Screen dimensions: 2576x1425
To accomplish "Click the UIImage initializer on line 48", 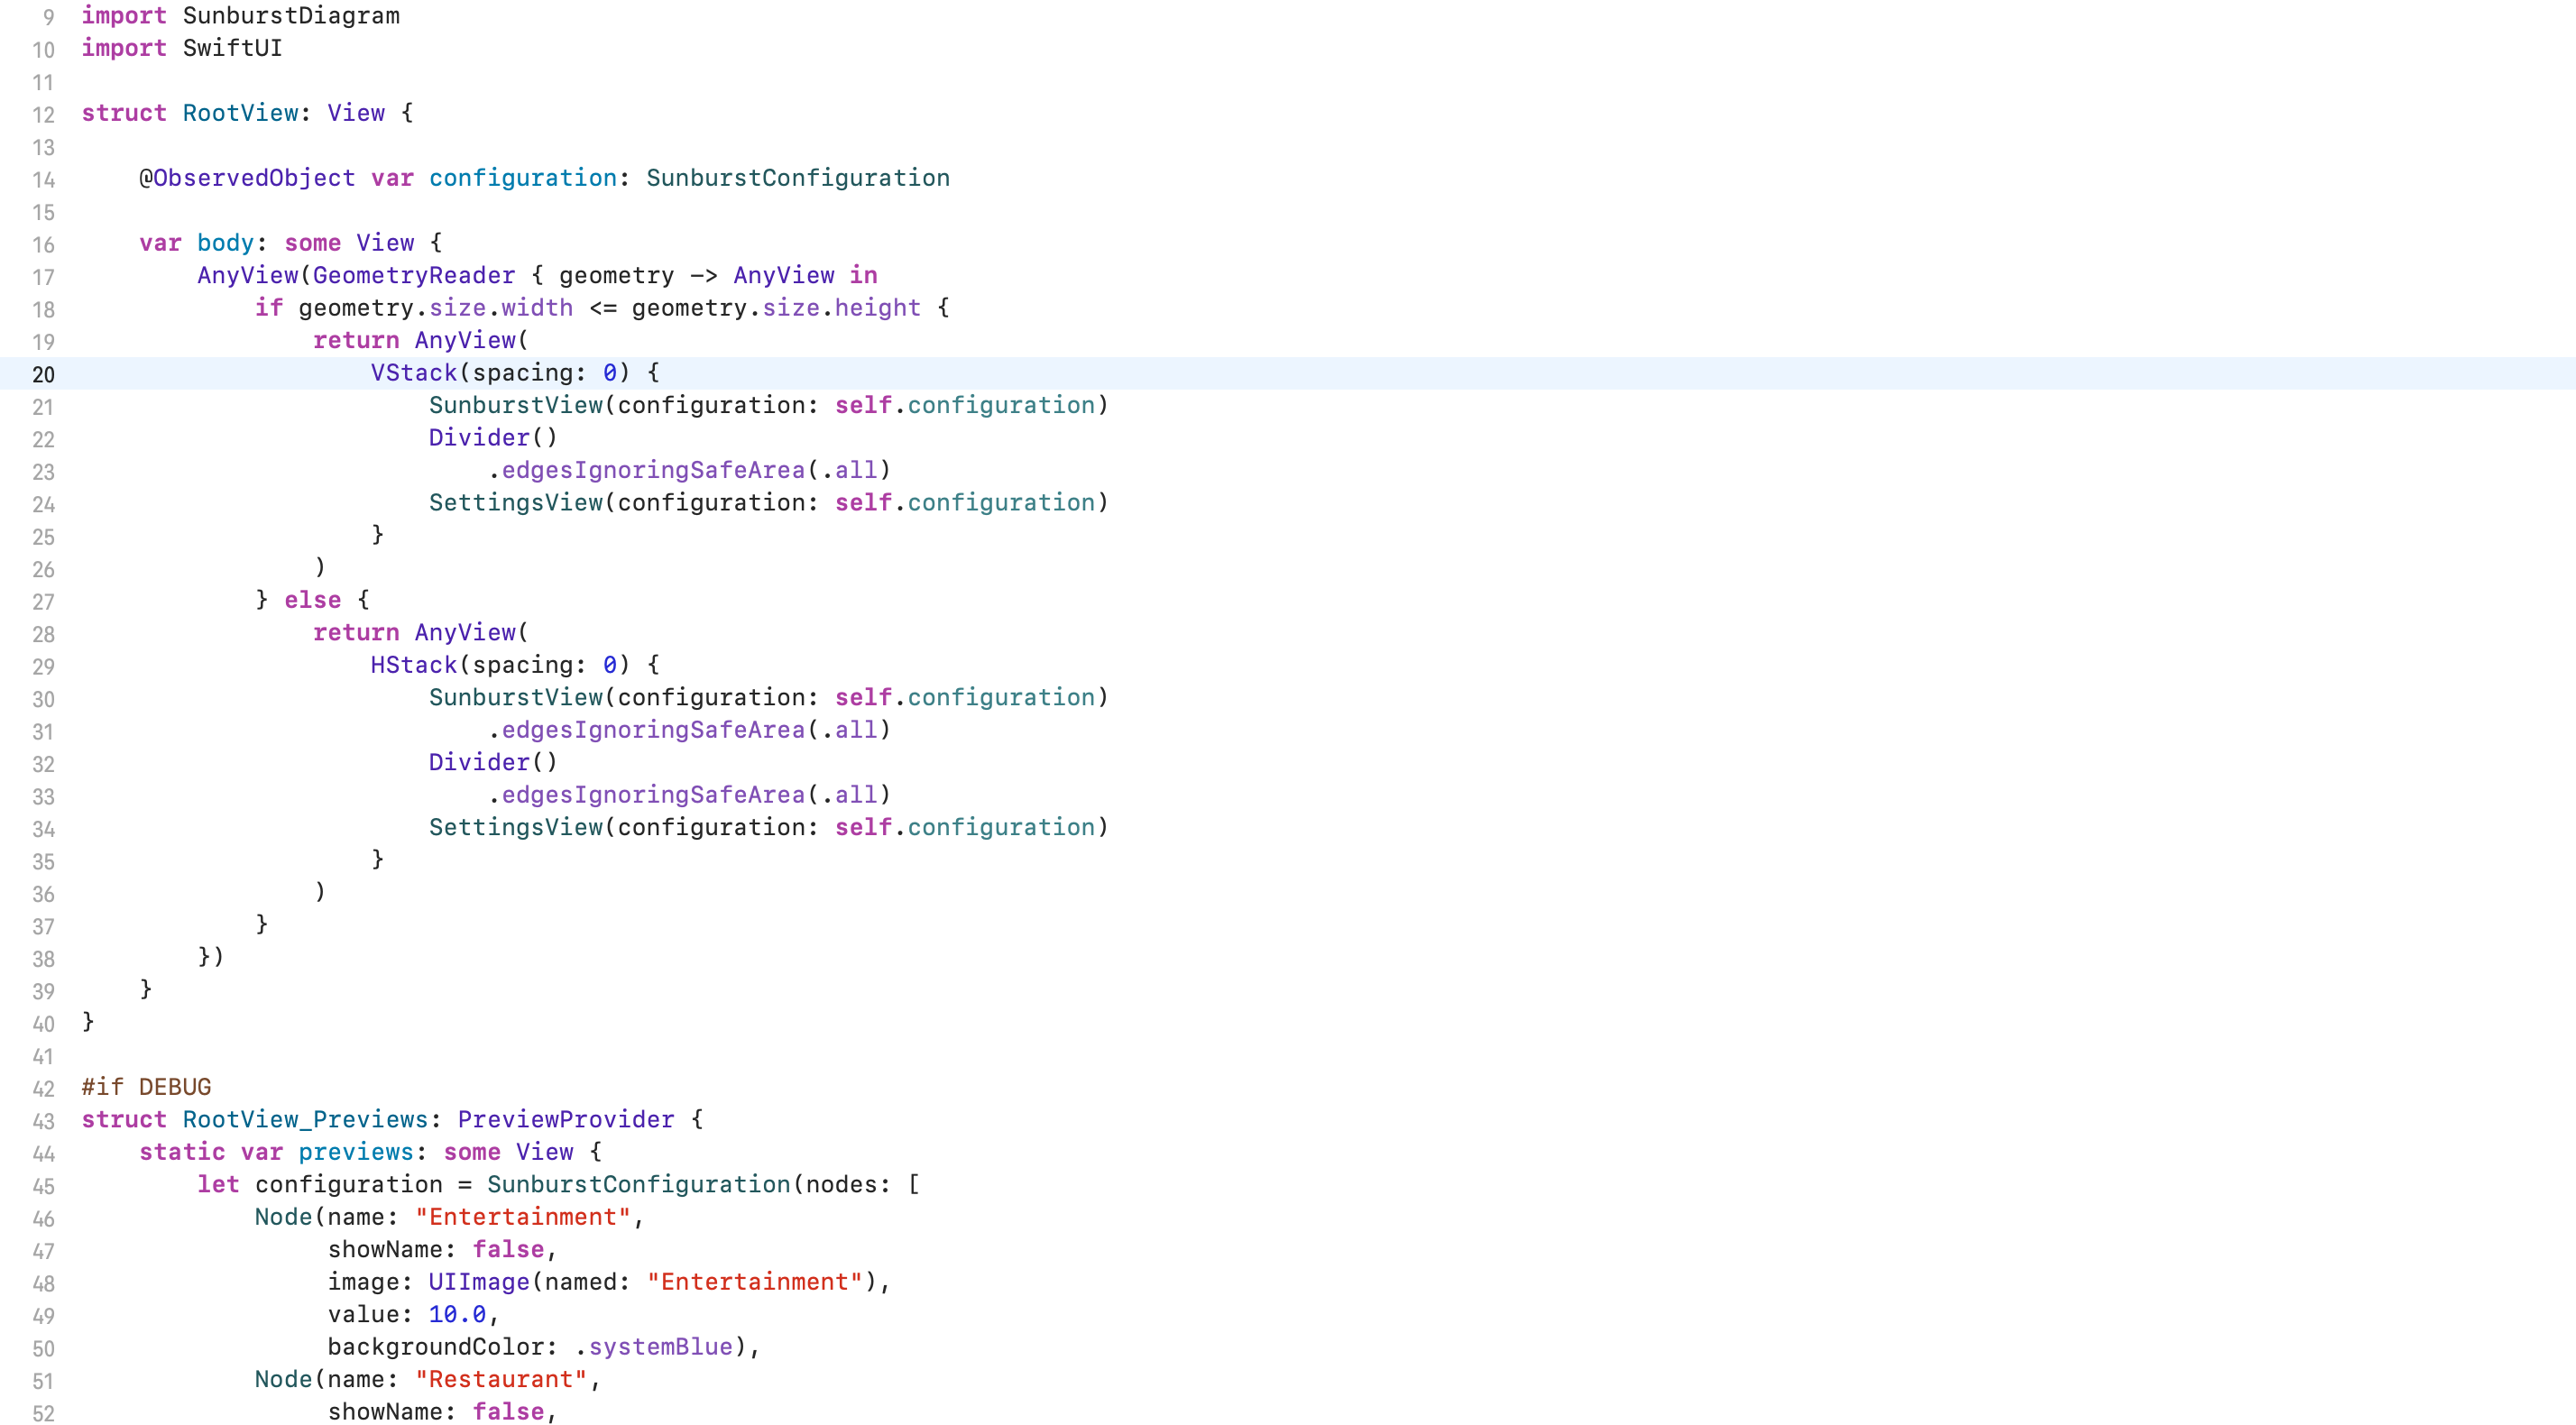I will point(479,1282).
